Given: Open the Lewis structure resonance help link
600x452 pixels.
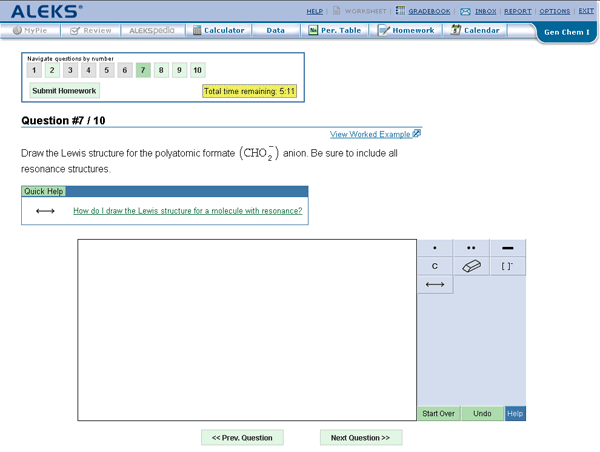Looking at the screenshot, I should point(187,211).
